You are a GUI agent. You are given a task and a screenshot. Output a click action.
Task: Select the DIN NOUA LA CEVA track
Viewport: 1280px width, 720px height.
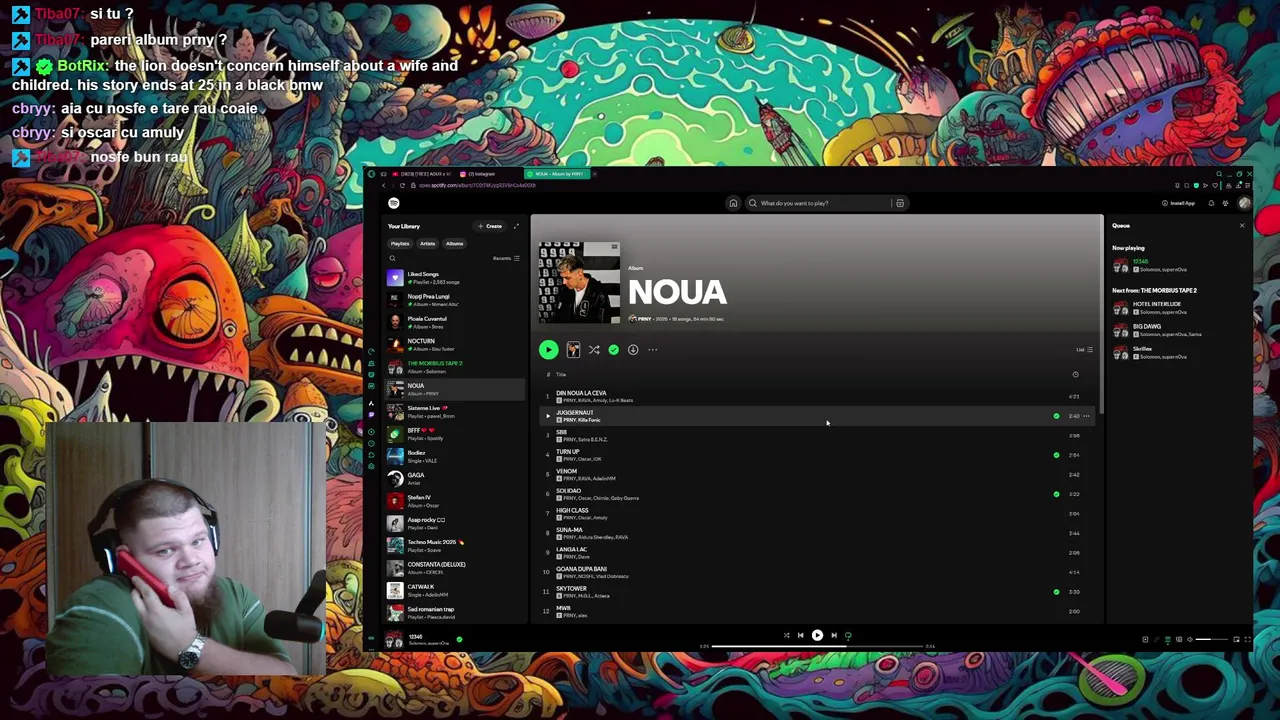click(x=816, y=396)
